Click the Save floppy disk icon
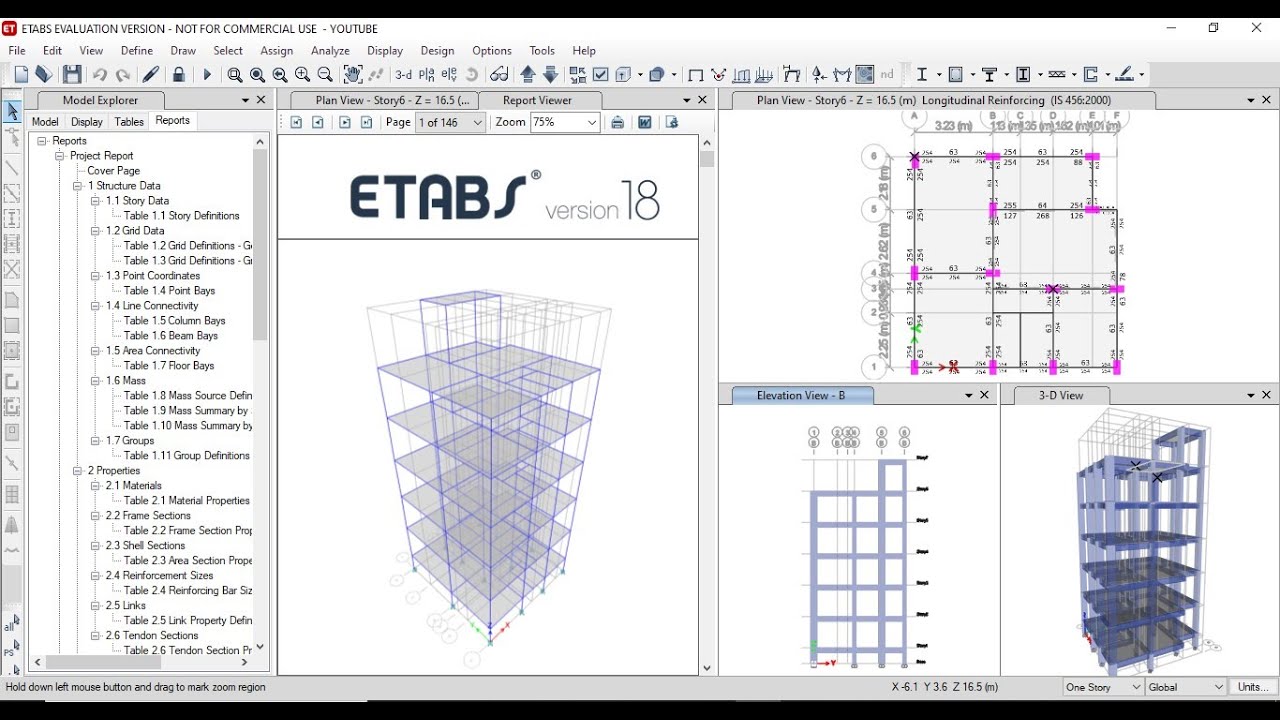Viewport: 1280px width, 720px height. tap(72, 74)
